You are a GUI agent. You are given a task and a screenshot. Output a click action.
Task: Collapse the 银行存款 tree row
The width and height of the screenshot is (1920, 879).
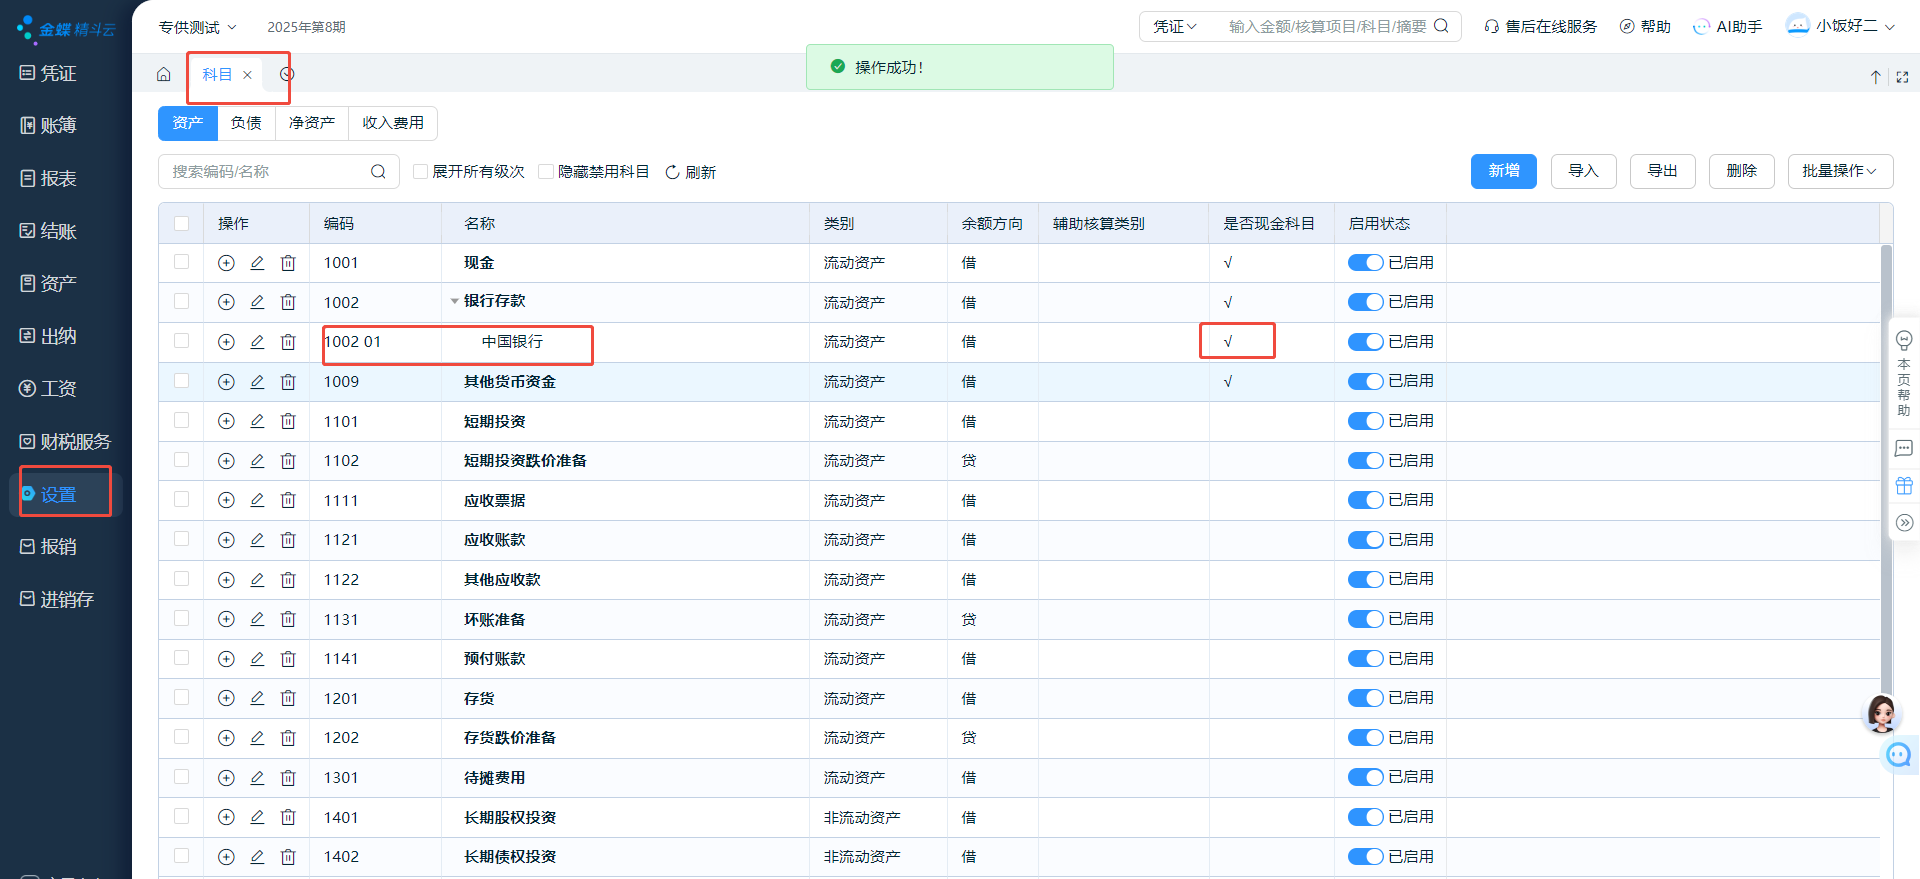pos(454,301)
